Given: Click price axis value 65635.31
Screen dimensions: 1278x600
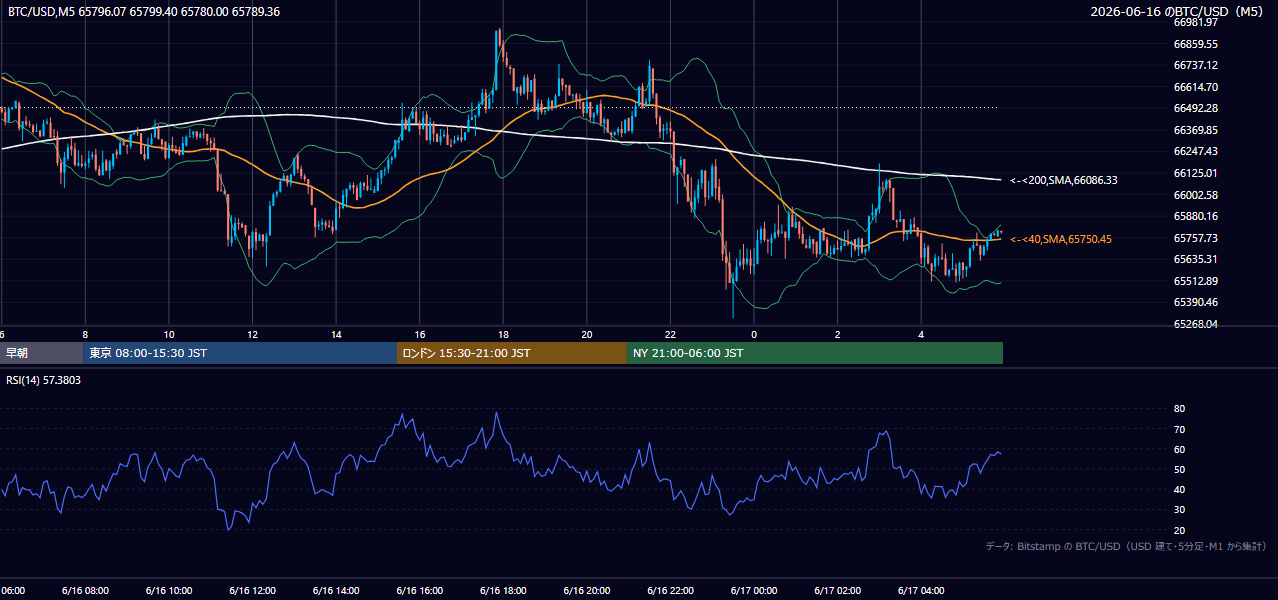Looking at the screenshot, I should (1195, 259).
